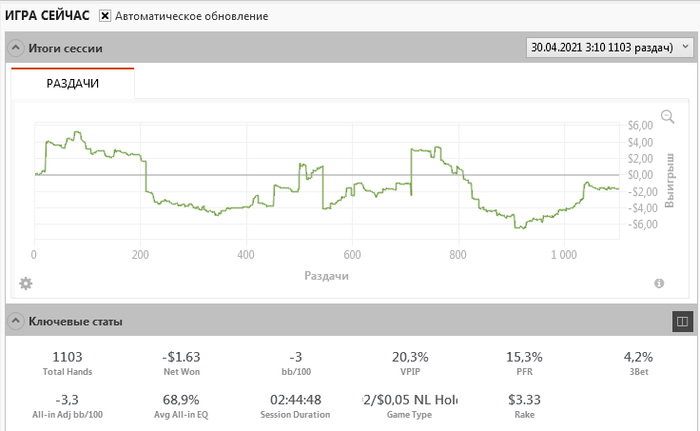700x431 pixels.
Task: Toggle Автоматическое обновление checkbox
Action: coord(105,17)
